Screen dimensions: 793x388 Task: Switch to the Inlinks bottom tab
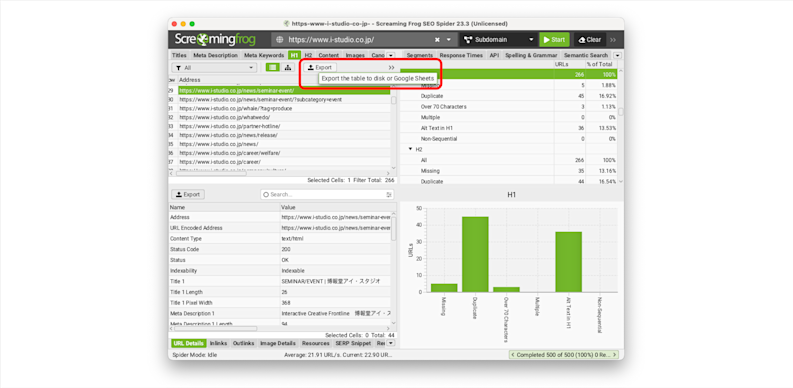coord(218,343)
